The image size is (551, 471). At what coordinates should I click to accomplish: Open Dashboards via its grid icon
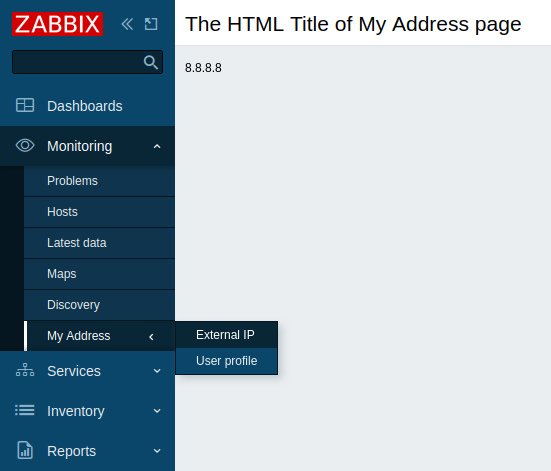tap(25, 105)
